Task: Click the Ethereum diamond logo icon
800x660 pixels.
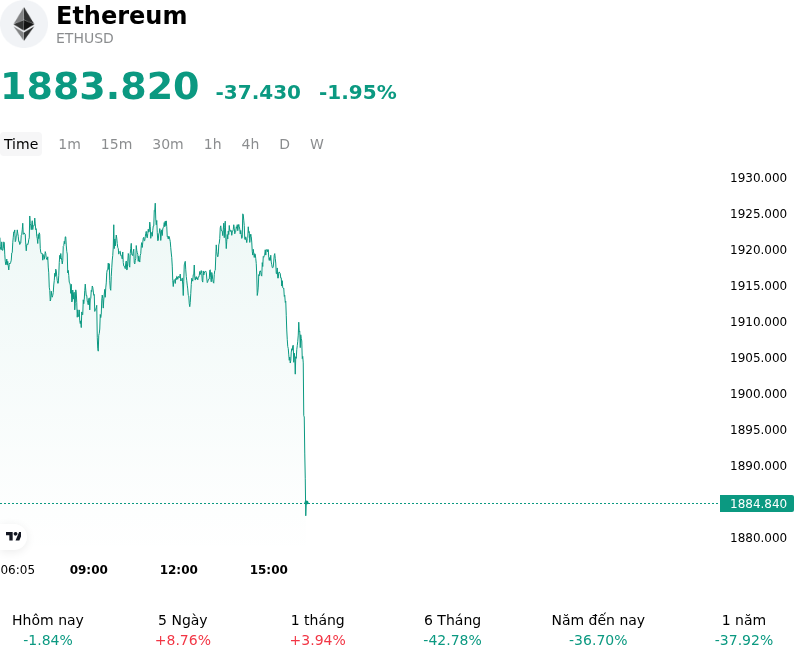Action: pyautogui.click(x=23, y=24)
